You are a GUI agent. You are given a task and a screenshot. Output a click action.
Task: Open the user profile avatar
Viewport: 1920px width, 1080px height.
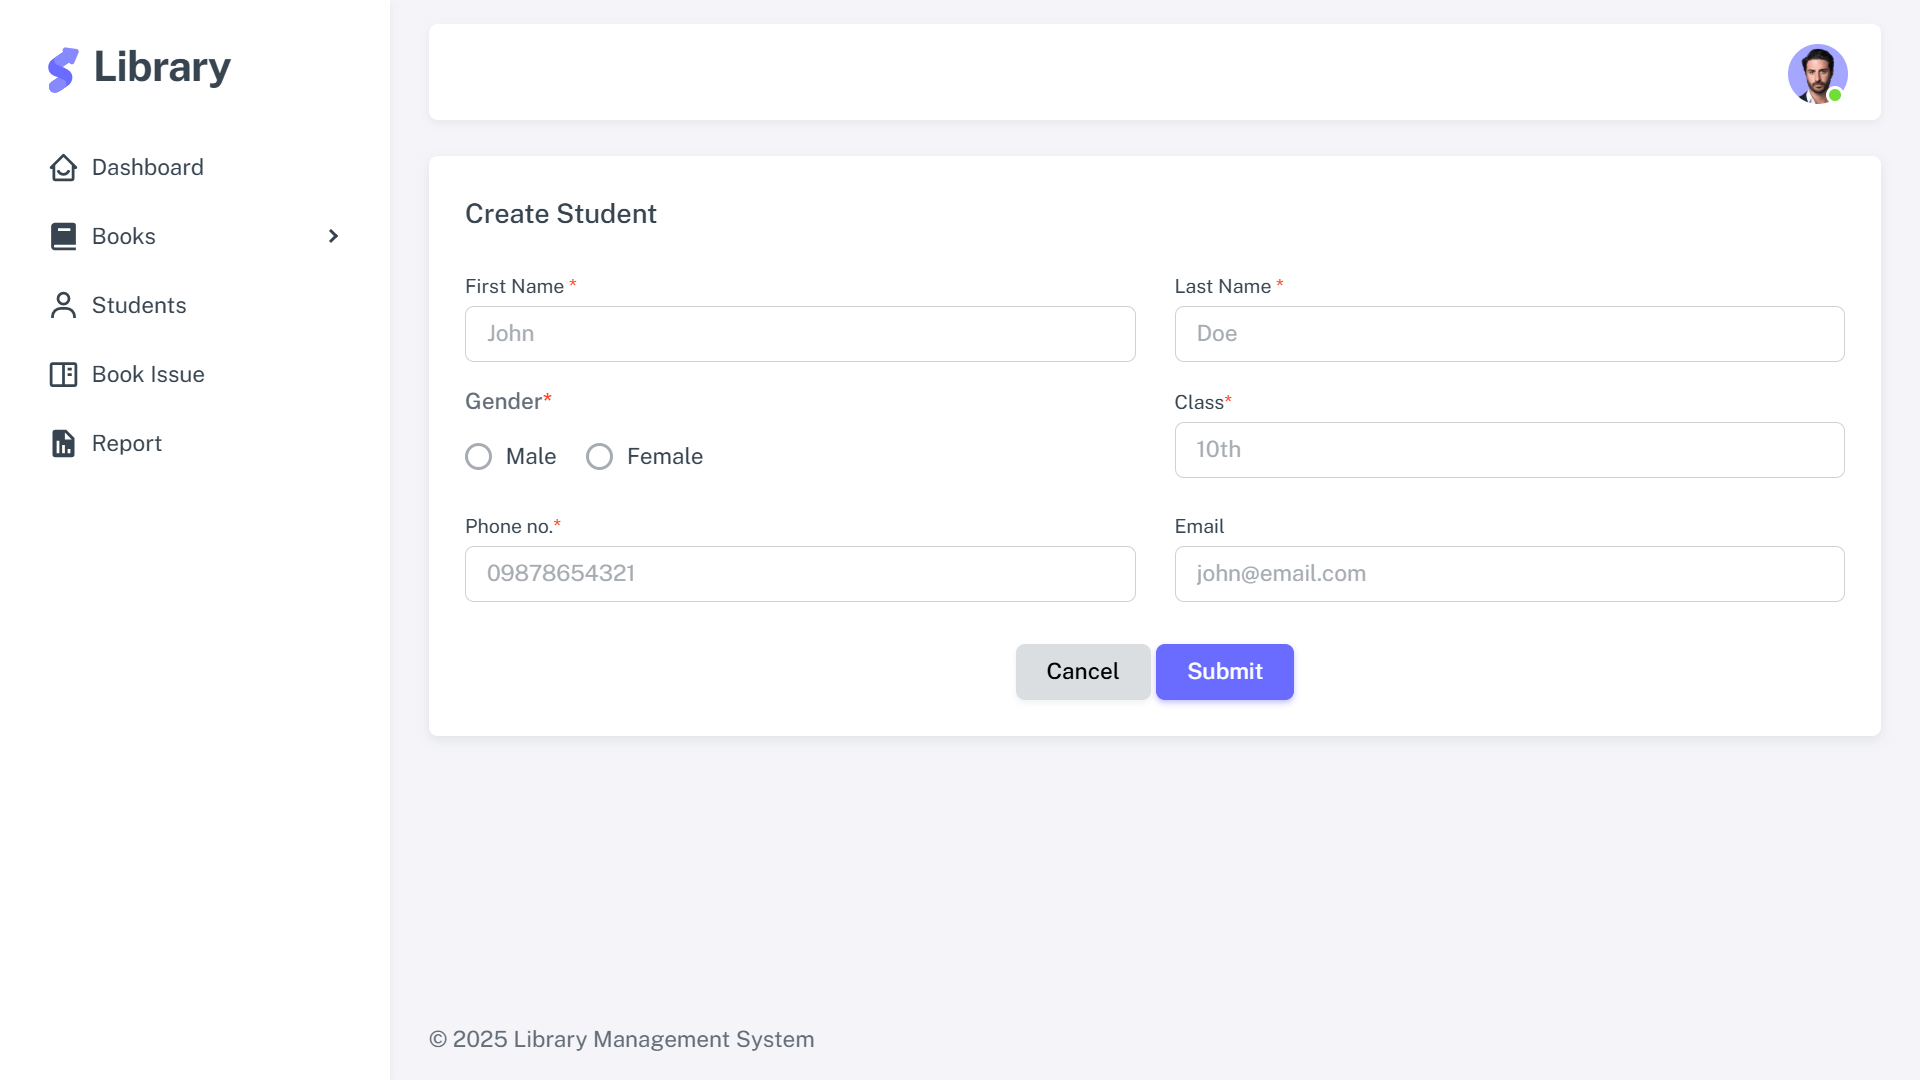click(1817, 73)
